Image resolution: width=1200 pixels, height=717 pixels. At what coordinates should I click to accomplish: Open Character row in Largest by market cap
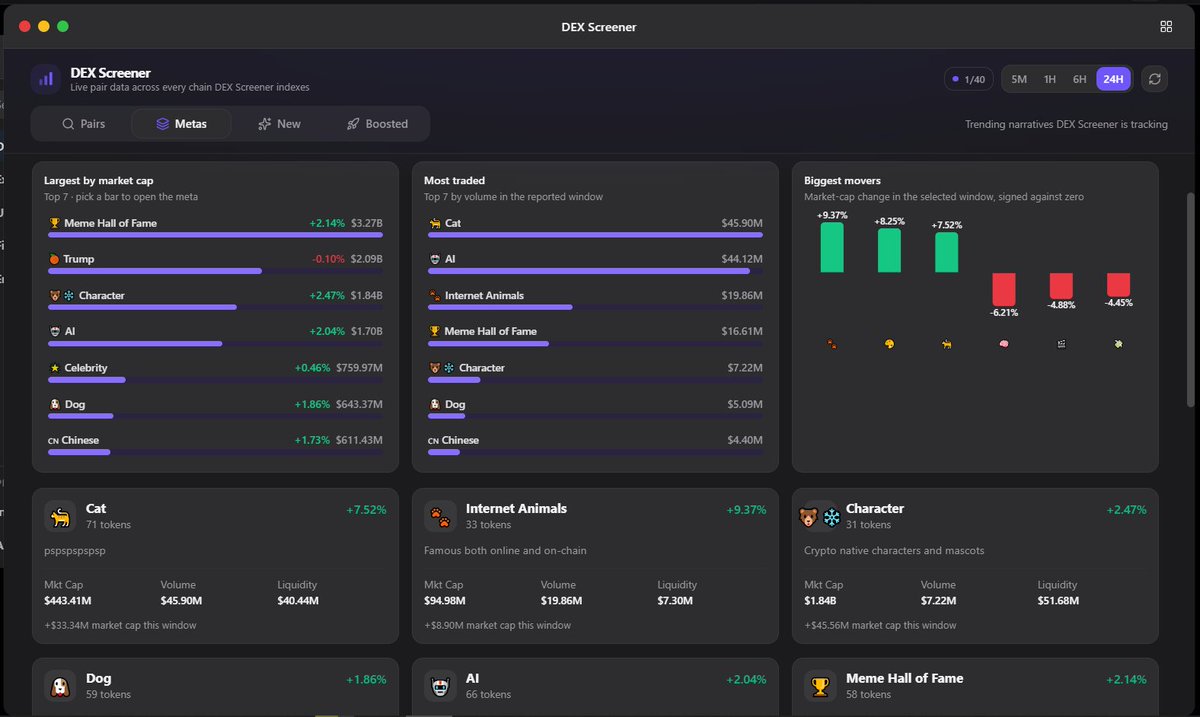coord(215,300)
